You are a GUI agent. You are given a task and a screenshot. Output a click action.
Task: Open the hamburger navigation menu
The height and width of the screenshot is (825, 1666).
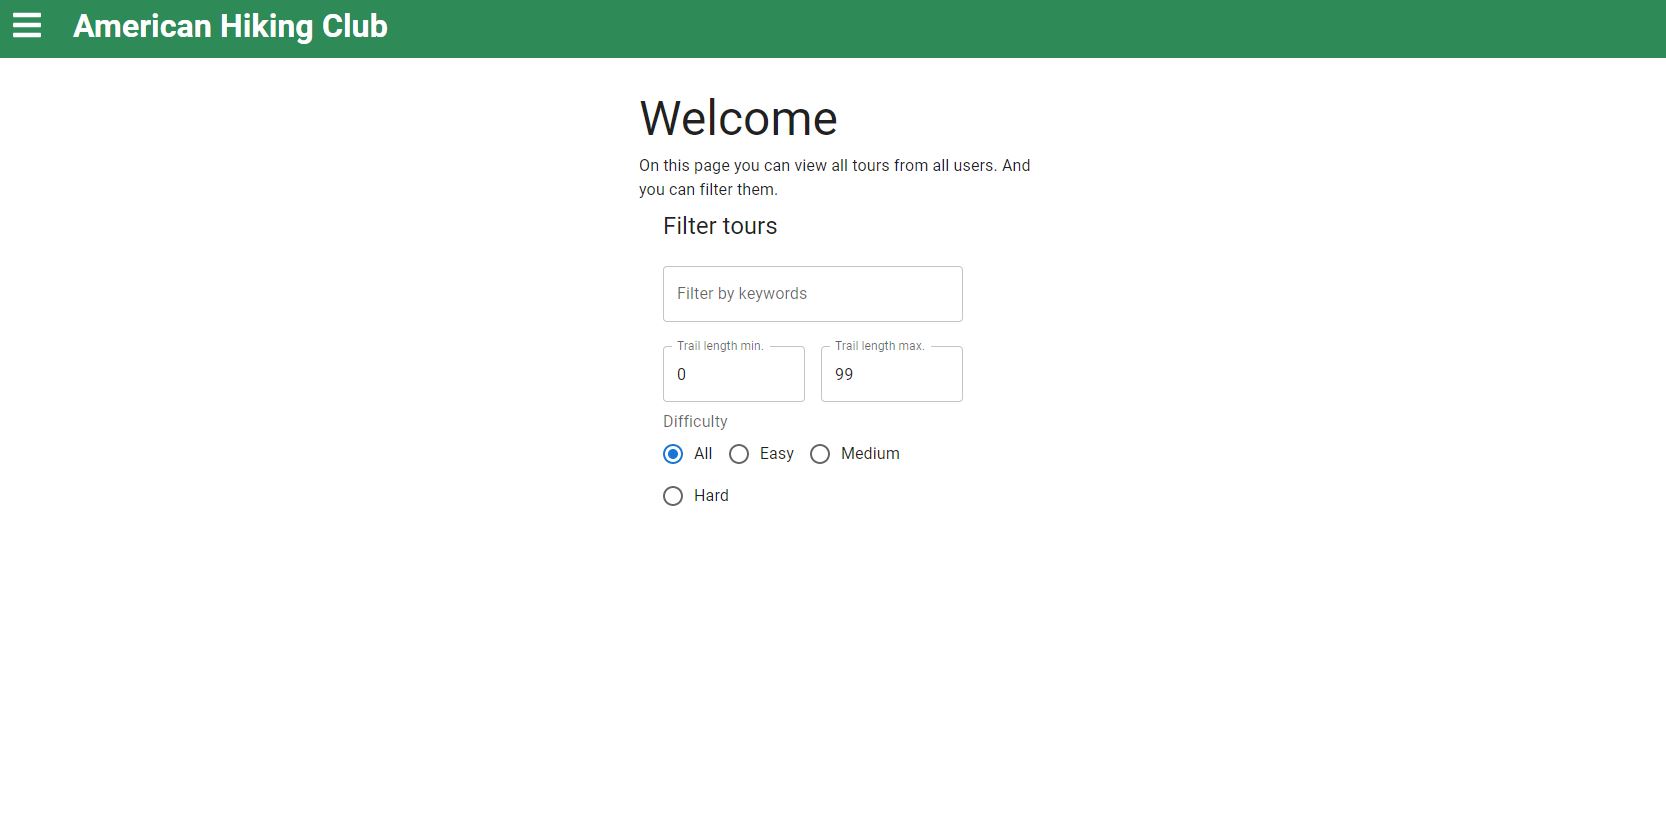pyautogui.click(x=27, y=26)
